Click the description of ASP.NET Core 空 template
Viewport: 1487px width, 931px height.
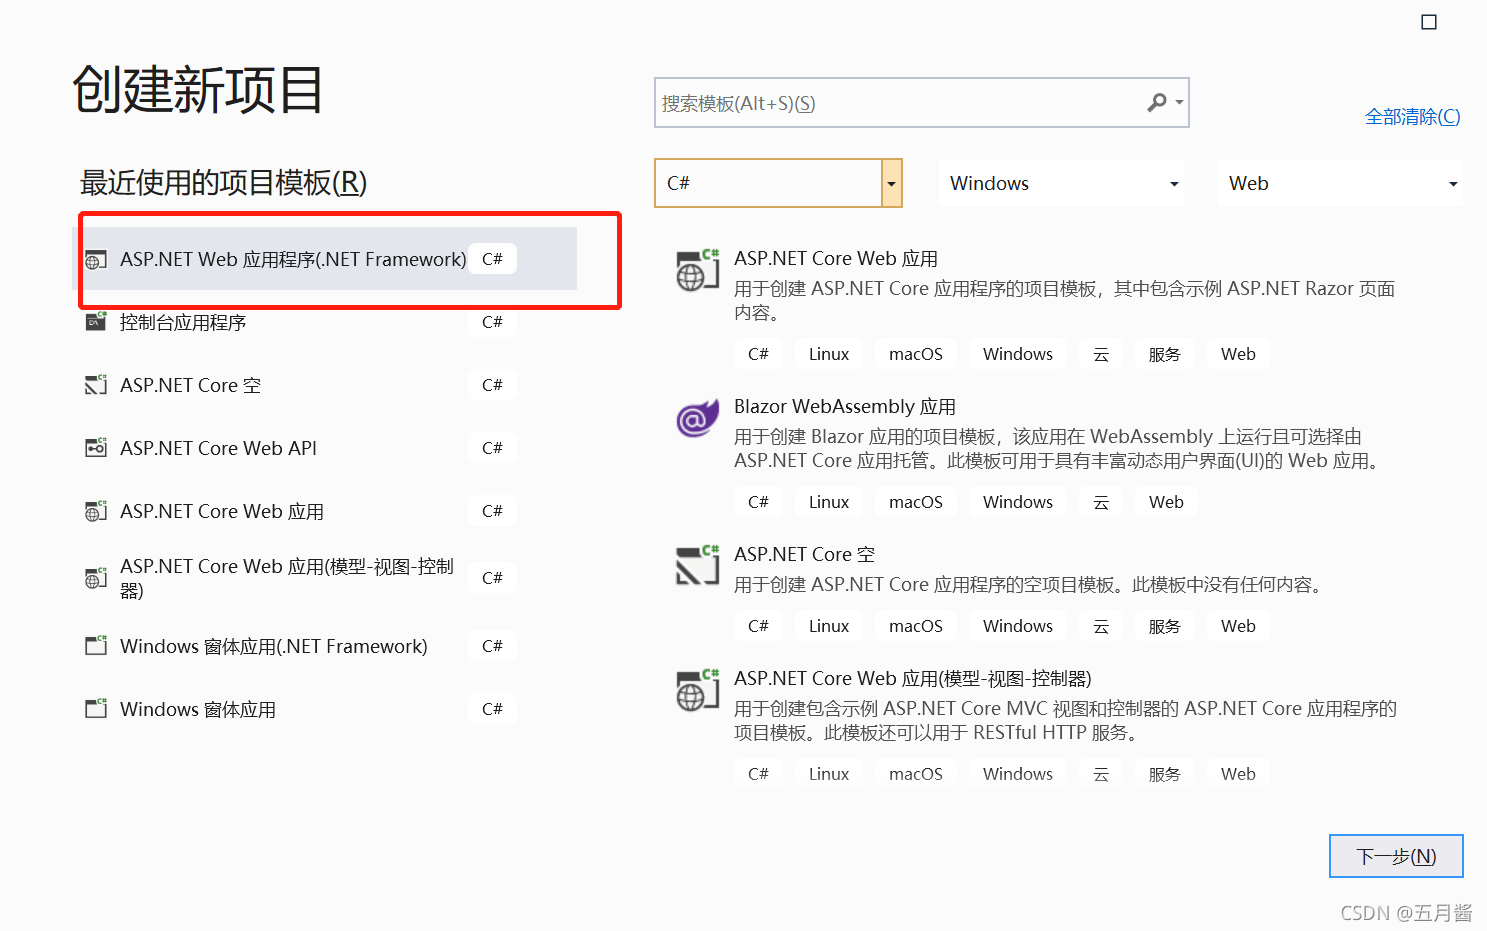[x=1031, y=585]
